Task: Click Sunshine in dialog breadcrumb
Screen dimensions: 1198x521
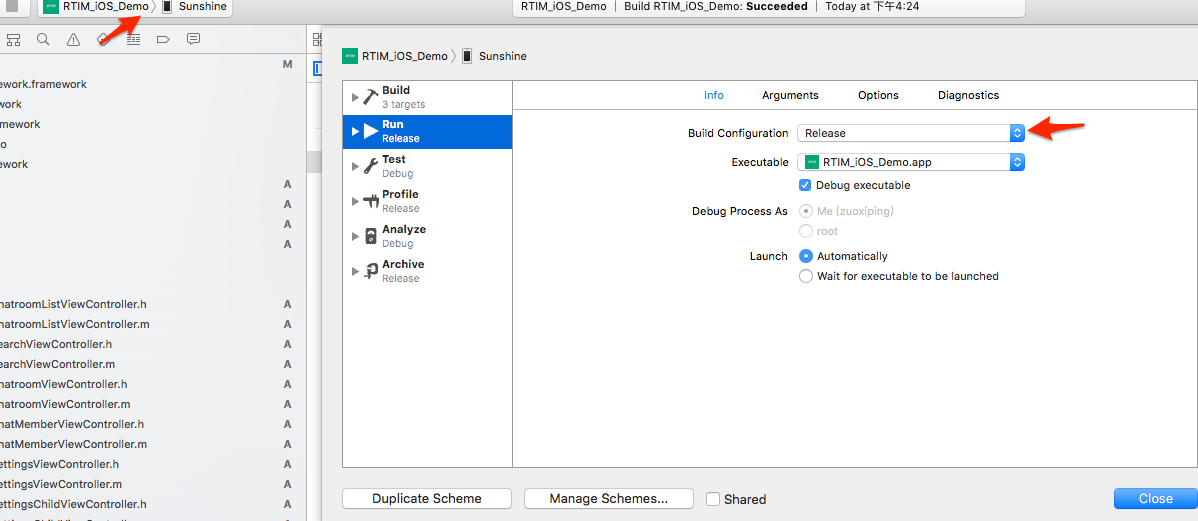Action: pos(502,56)
